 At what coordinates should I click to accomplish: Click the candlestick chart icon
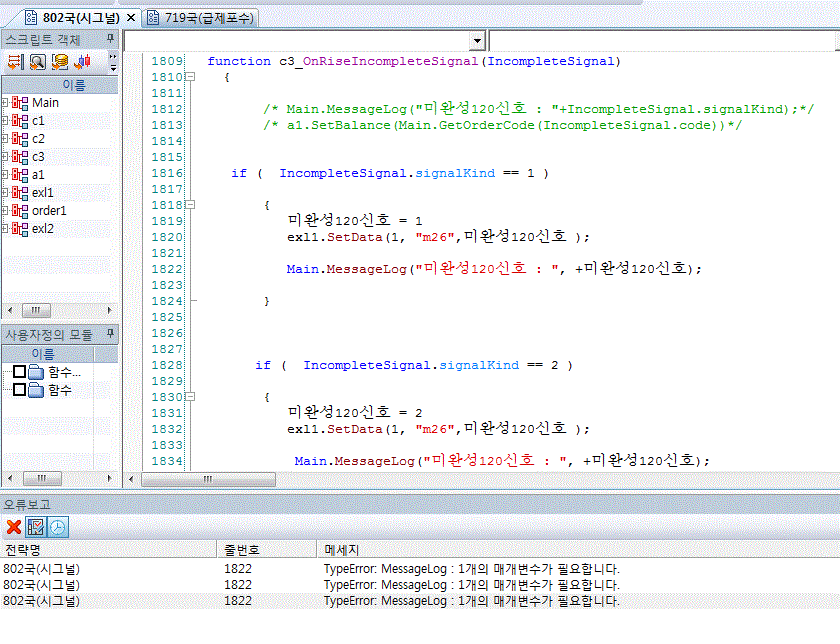point(83,62)
